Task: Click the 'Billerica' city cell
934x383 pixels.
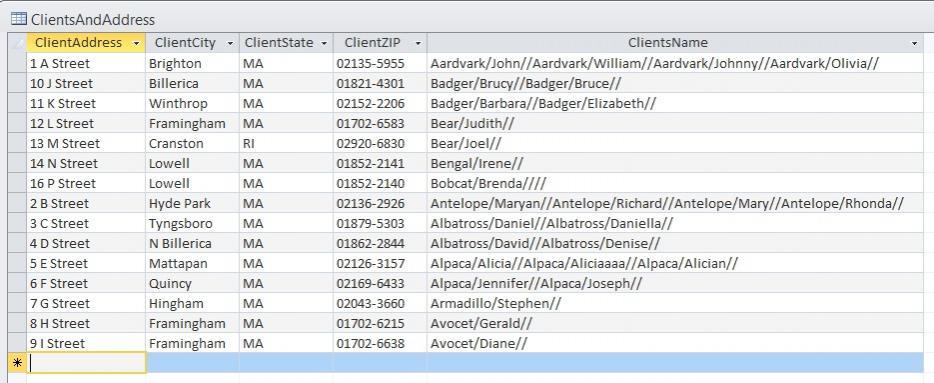Action: [x=192, y=83]
